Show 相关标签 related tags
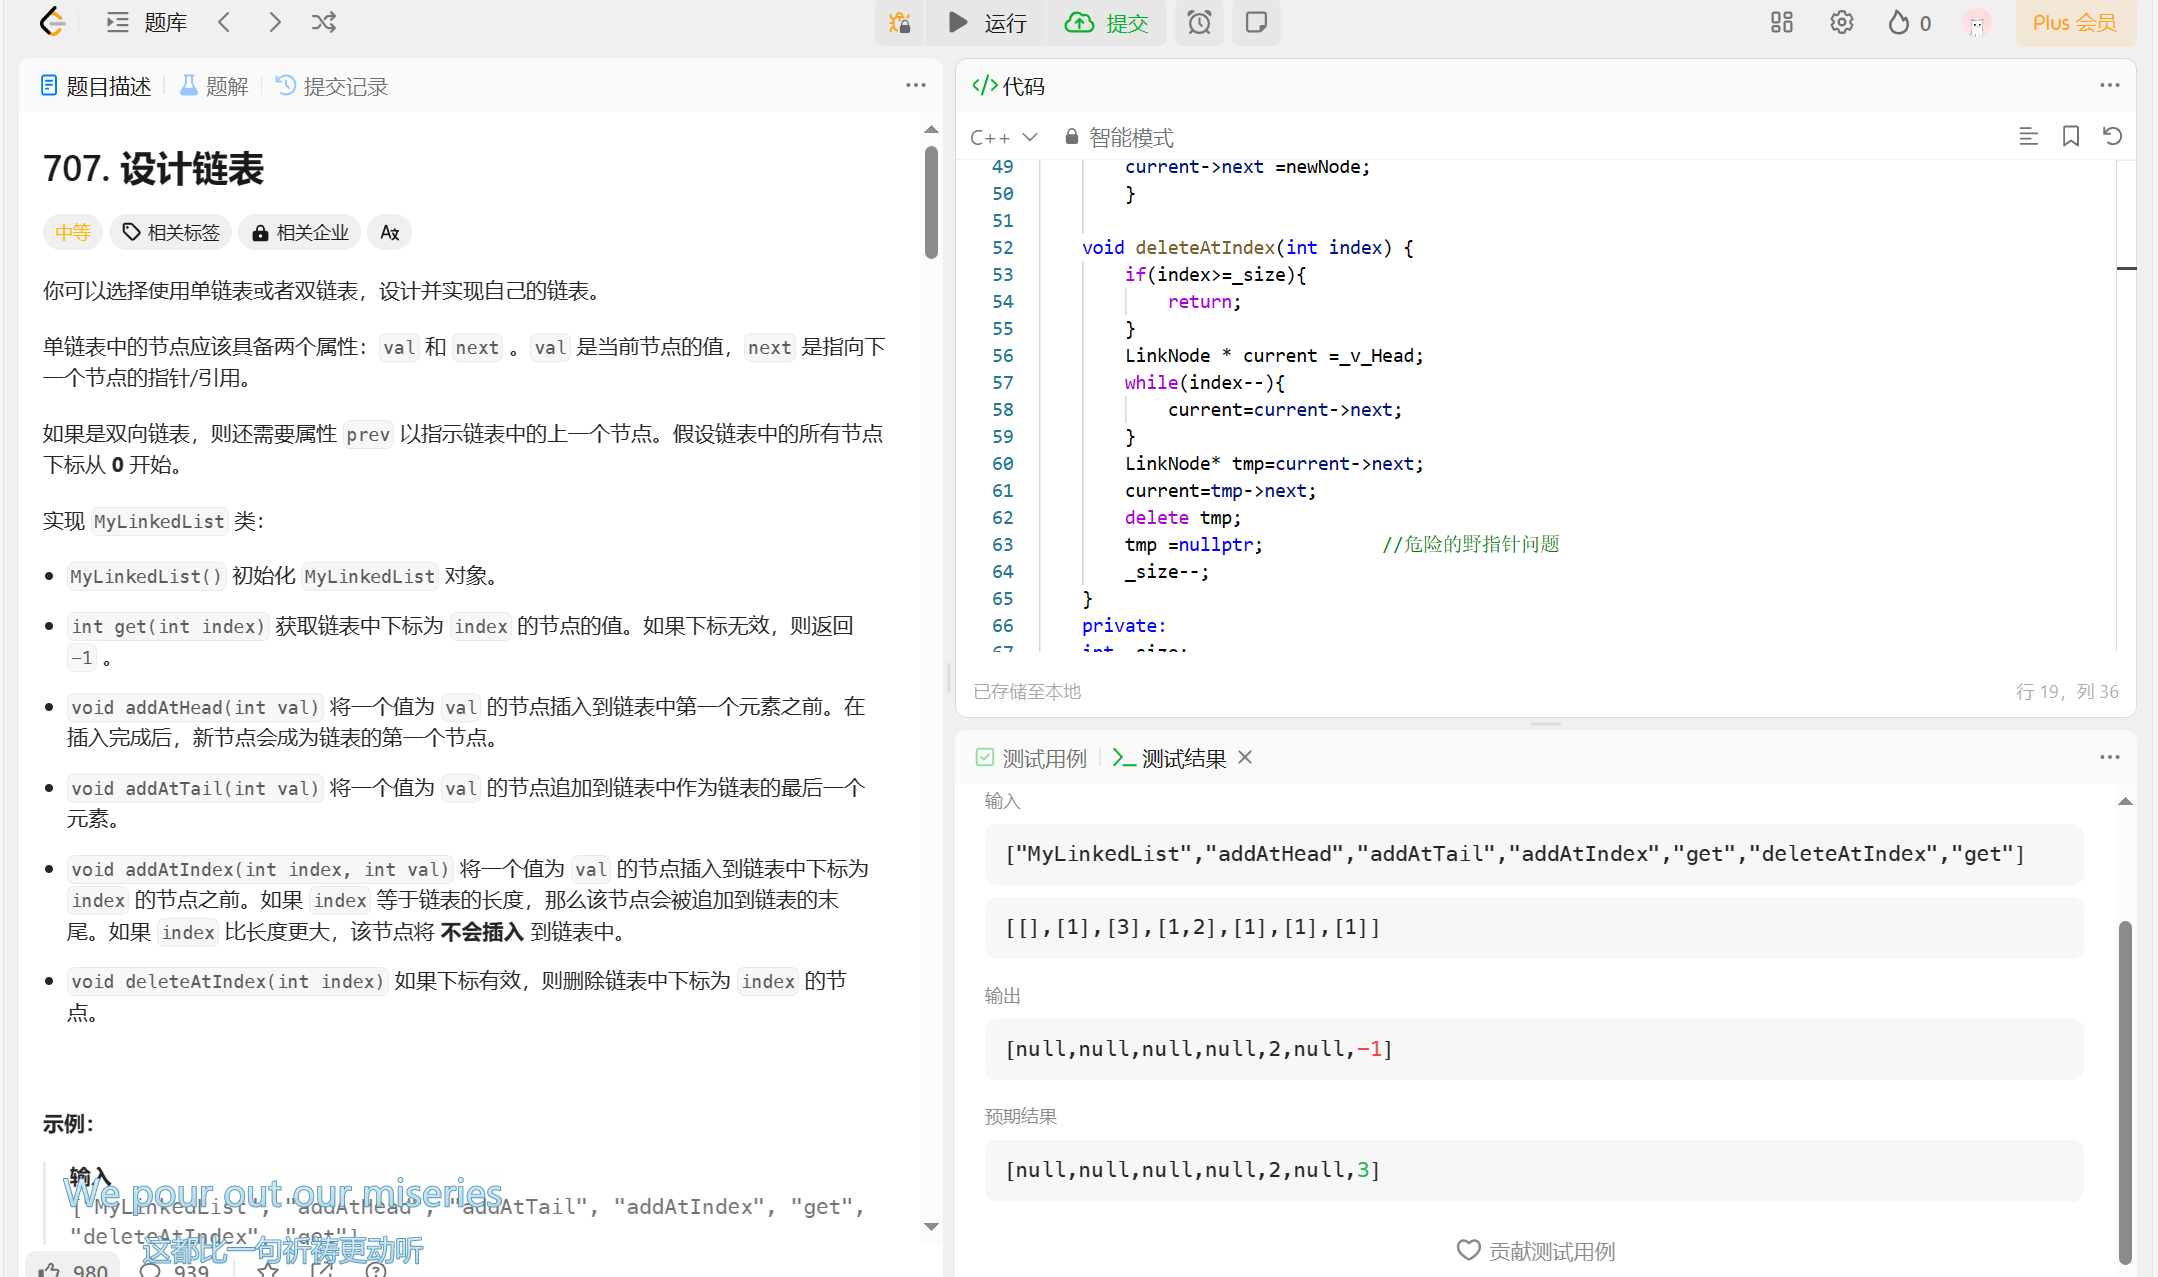This screenshot has width=2158, height=1277. 171,232
